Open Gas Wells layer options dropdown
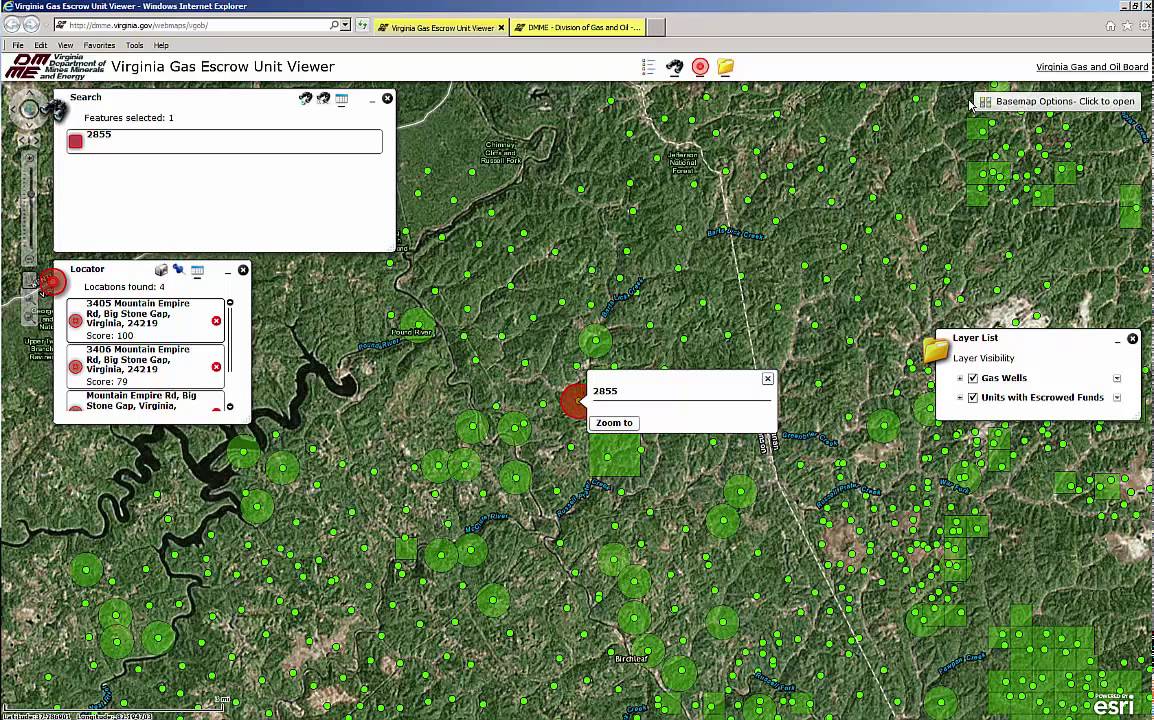Image resolution: width=1154 pixels, height=720 pixels. click(1117, 378)
